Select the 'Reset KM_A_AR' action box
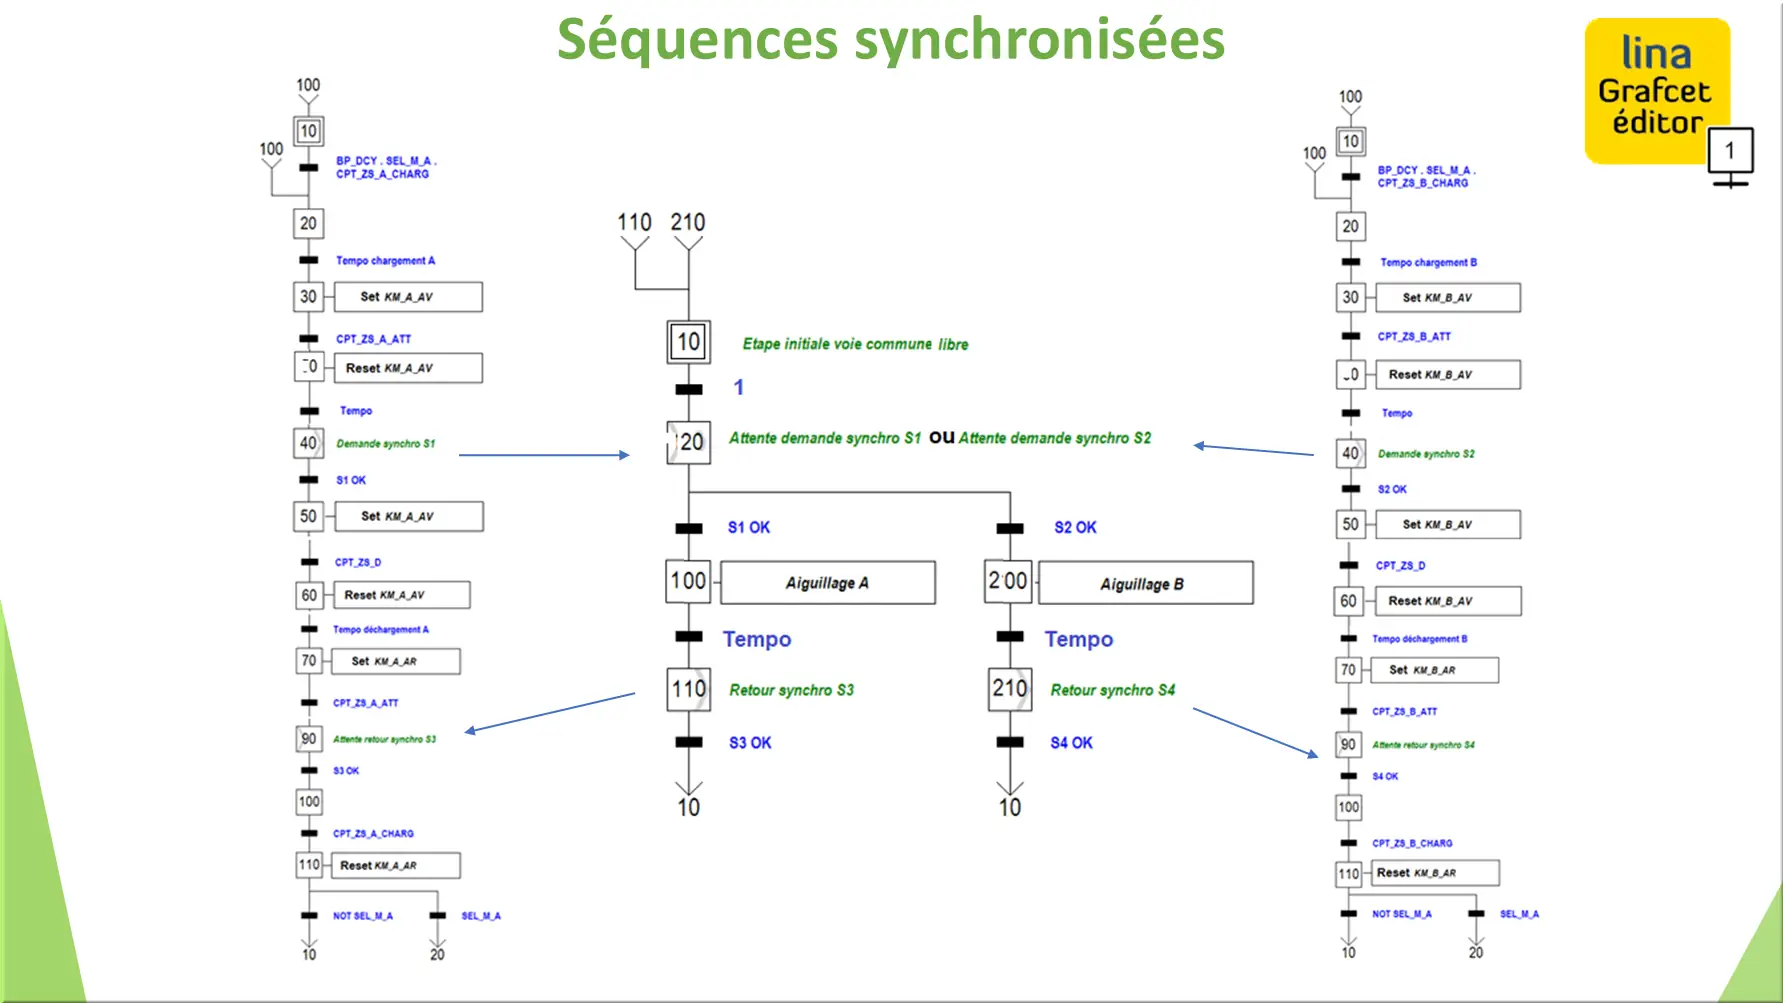Viewport: 1783px width, 1003px height. pyautogui.click(x=397, y=866)
